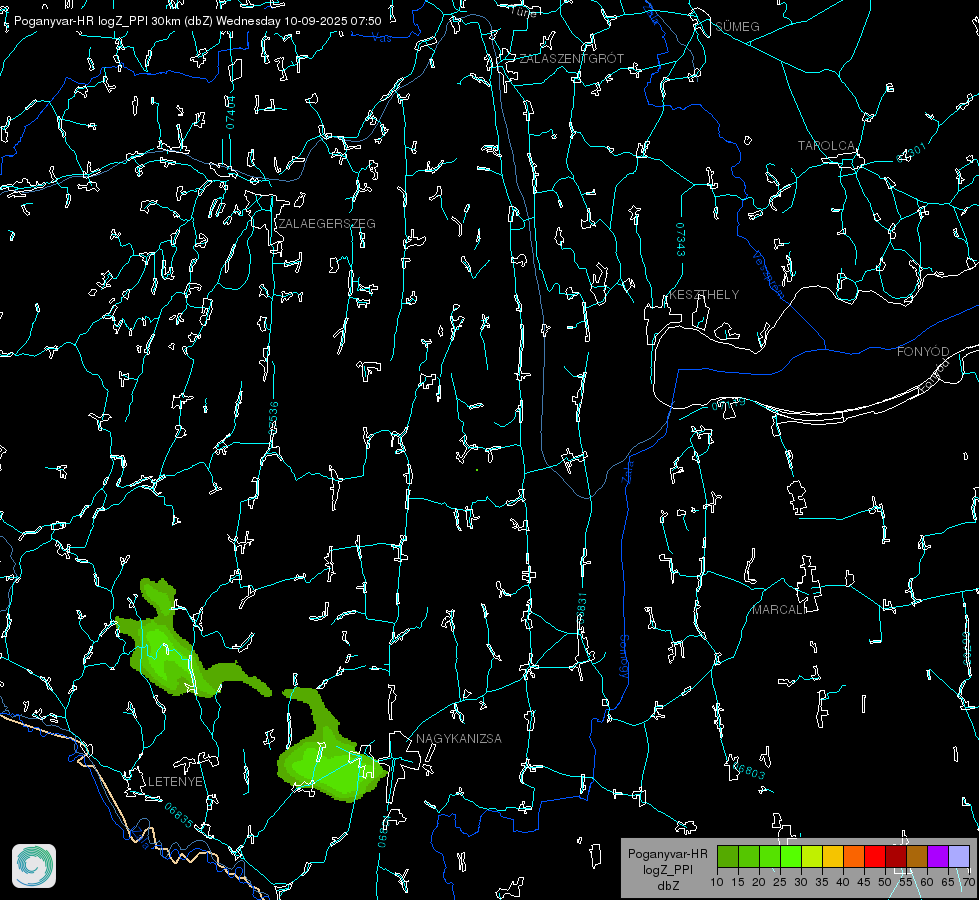Click the radar title text with timestamp
This screenshot has width=979, height=900.
(x=197, y=21)
